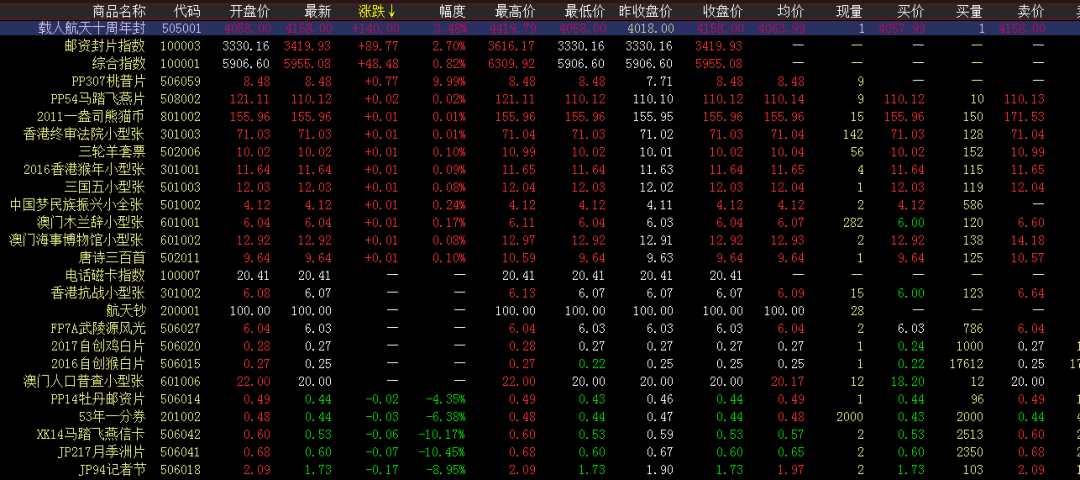The image size is (1080, 480).
Task: Click code 100003 cell
Action: coord(180,46)
